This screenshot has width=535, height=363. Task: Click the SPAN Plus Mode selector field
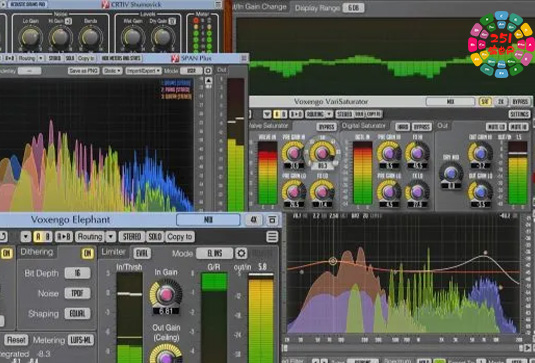[191, 71]
